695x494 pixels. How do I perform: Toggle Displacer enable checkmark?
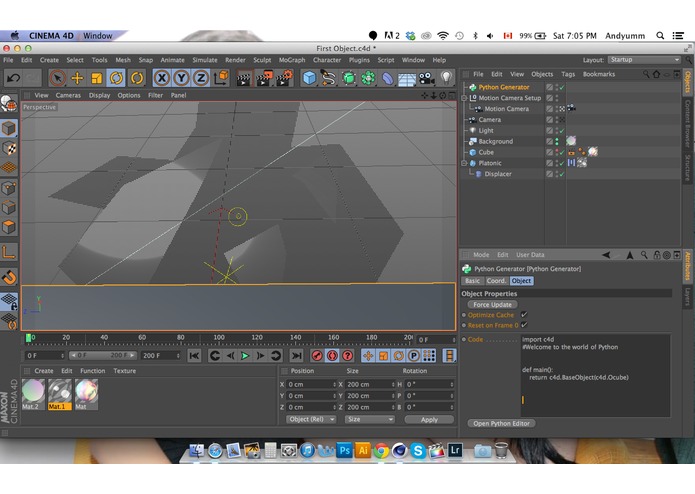click(562, 175)
